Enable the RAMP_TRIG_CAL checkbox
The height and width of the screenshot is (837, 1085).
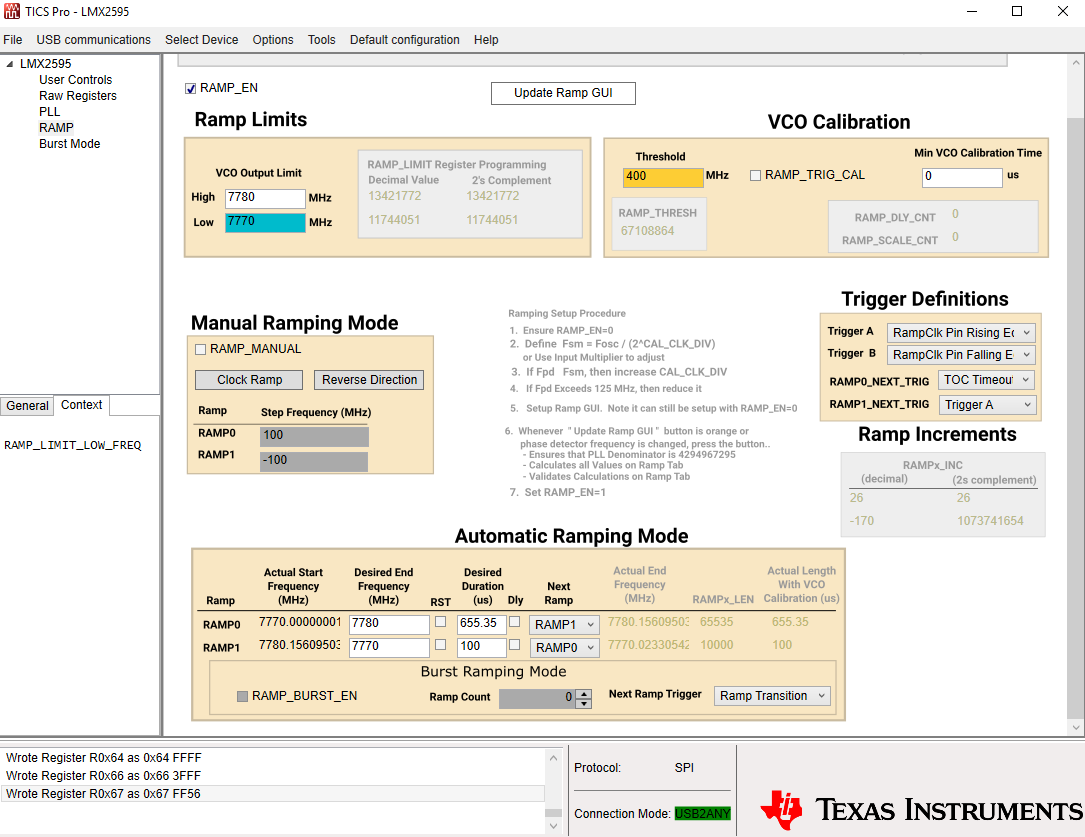[x=756, y=176]
